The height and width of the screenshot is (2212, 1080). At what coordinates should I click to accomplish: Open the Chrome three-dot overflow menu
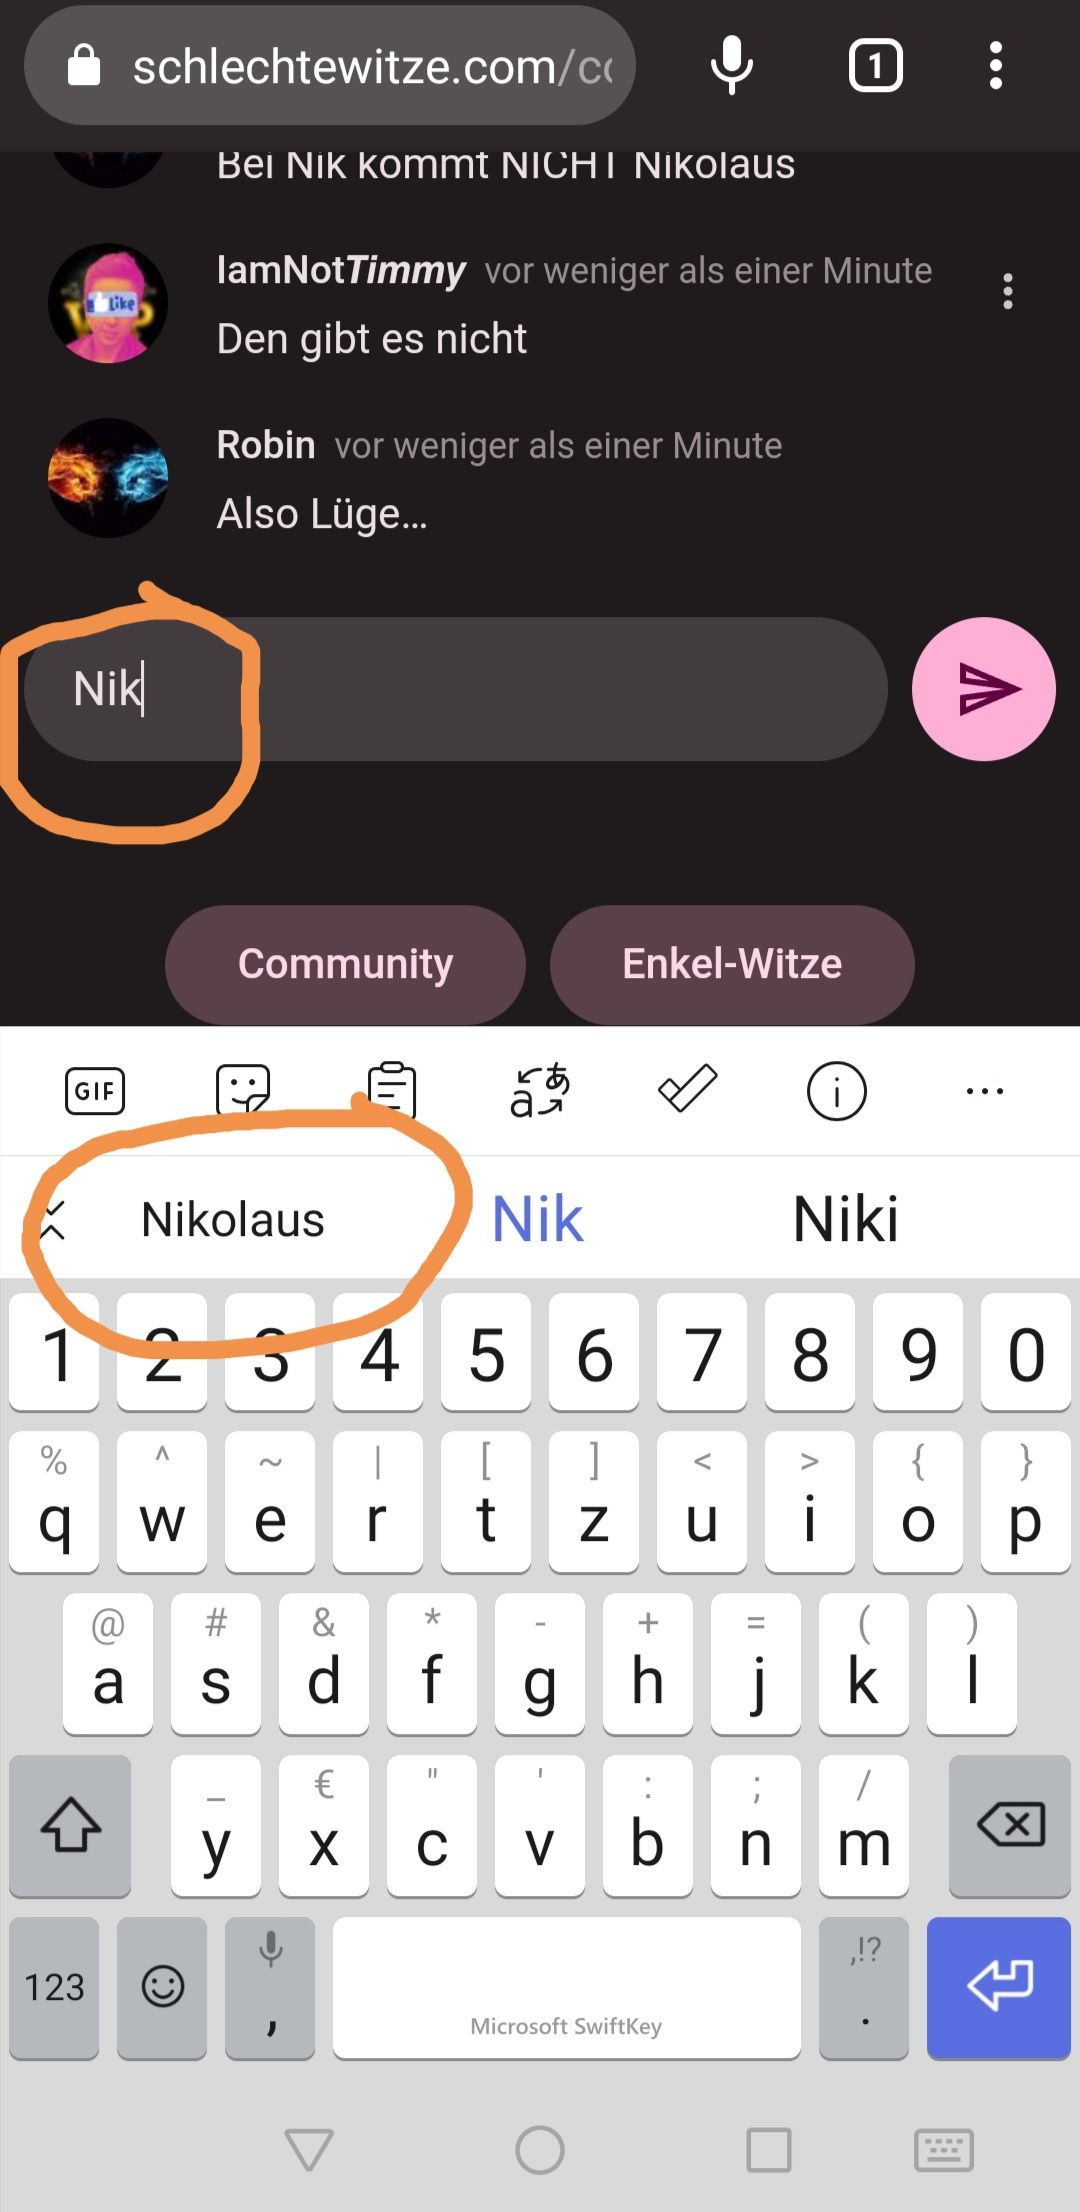tap(995, 66)
